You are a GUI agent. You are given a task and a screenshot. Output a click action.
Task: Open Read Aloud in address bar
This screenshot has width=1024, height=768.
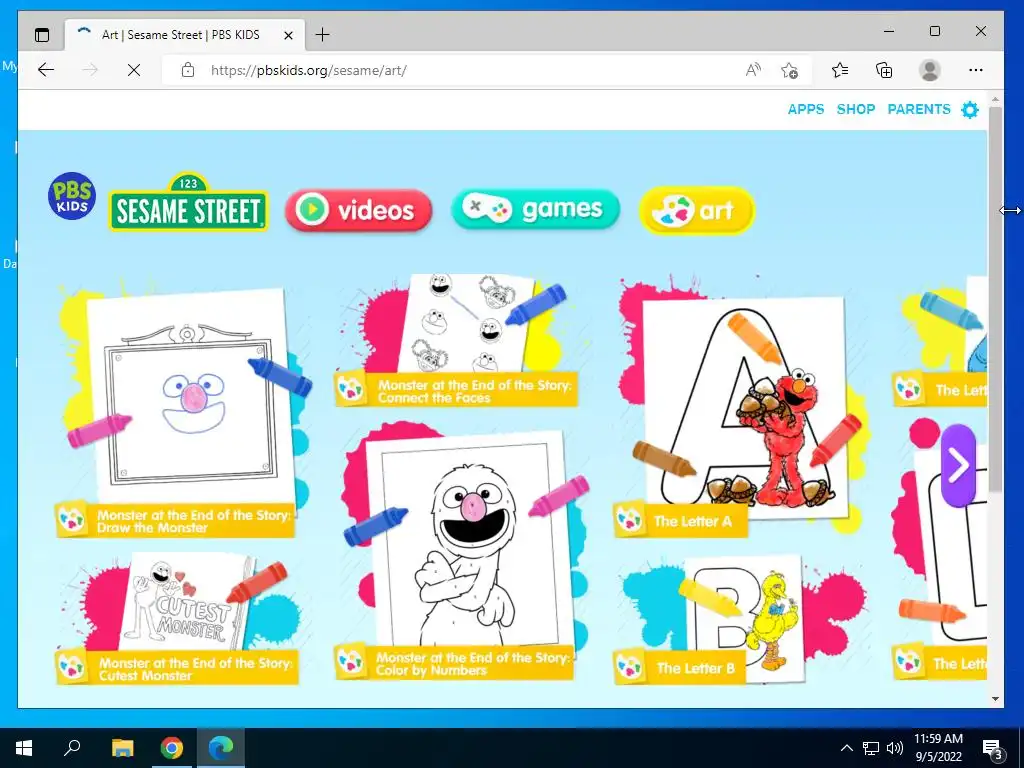[x=753, y=70]
